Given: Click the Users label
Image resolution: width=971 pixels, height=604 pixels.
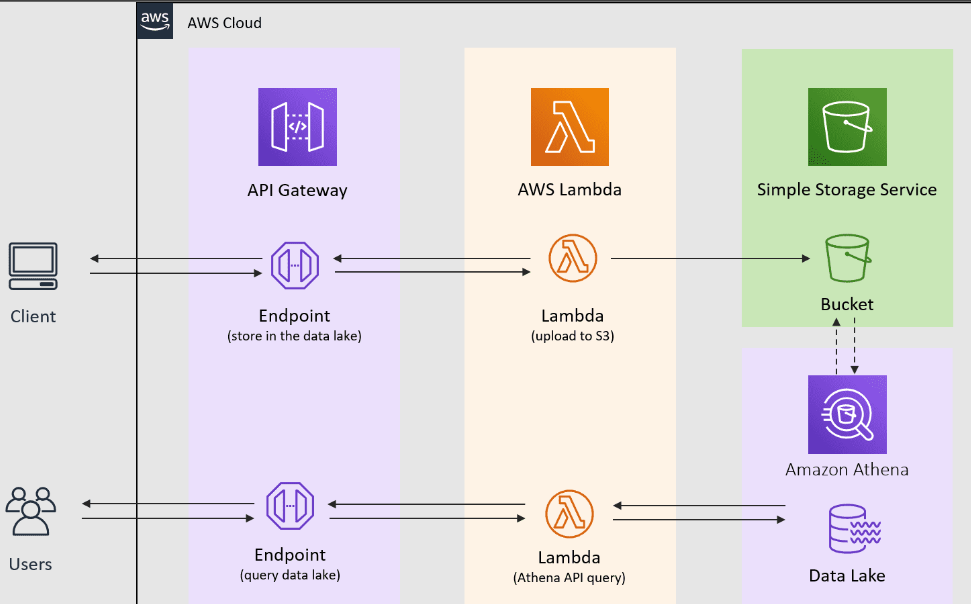Looking at the screenshot, I should point(30,564).
